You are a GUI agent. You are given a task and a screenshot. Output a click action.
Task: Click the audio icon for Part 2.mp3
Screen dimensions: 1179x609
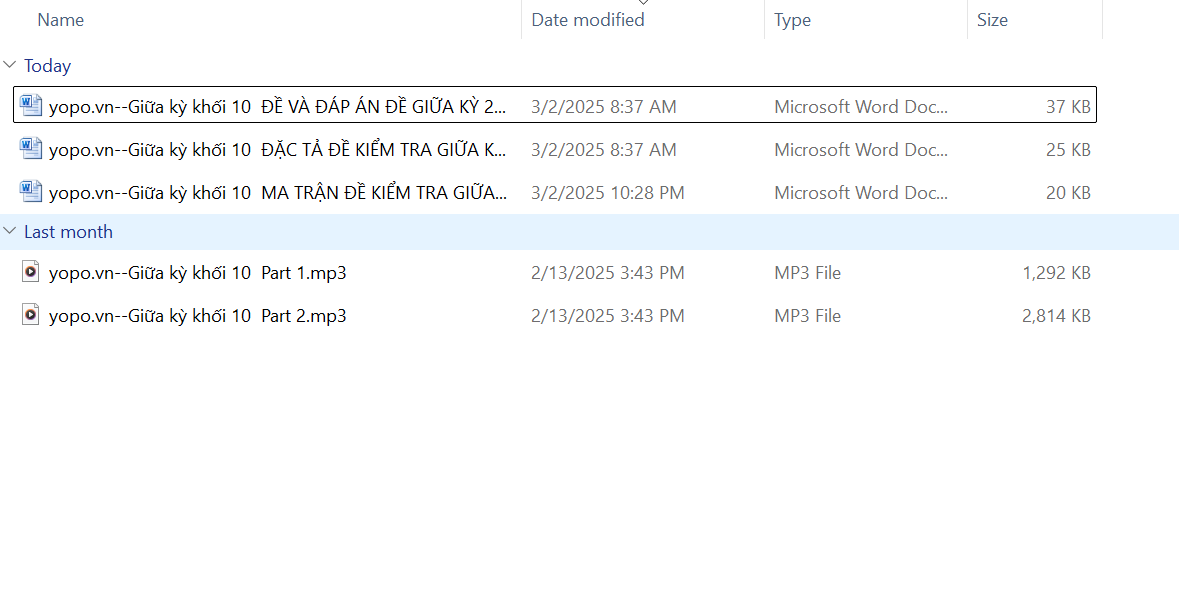[32, 315]
